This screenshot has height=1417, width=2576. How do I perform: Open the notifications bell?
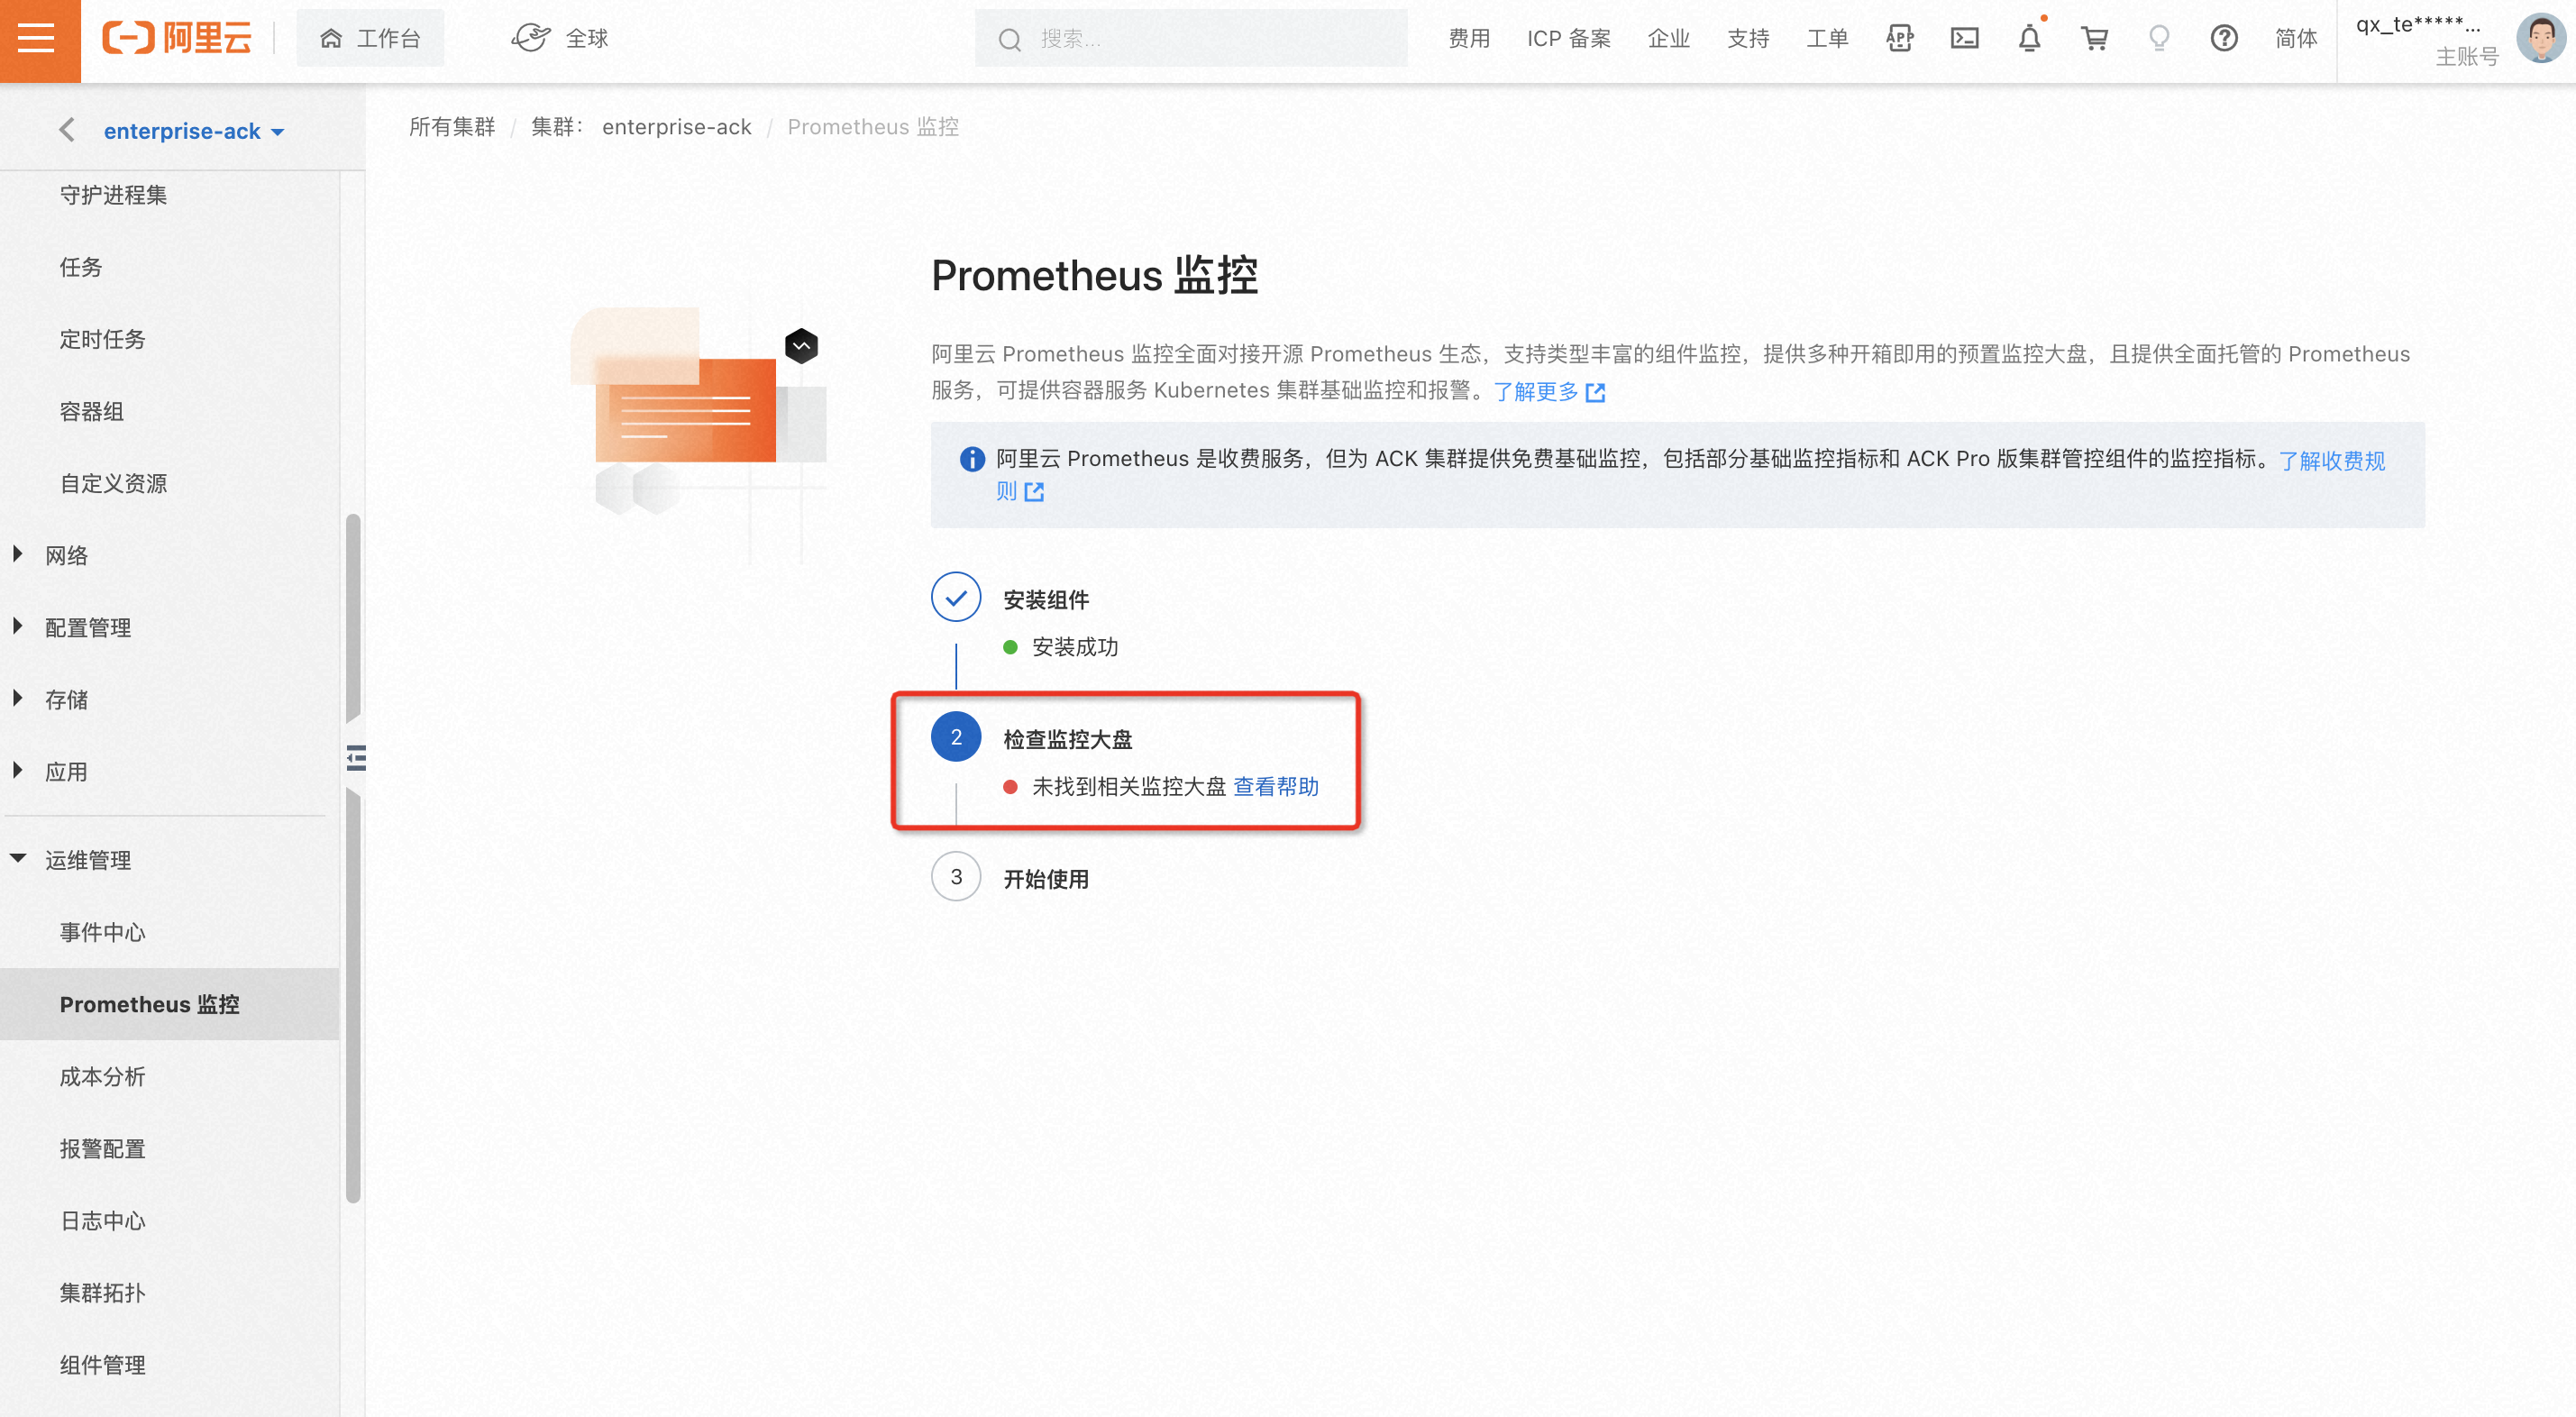point(2029,39)
